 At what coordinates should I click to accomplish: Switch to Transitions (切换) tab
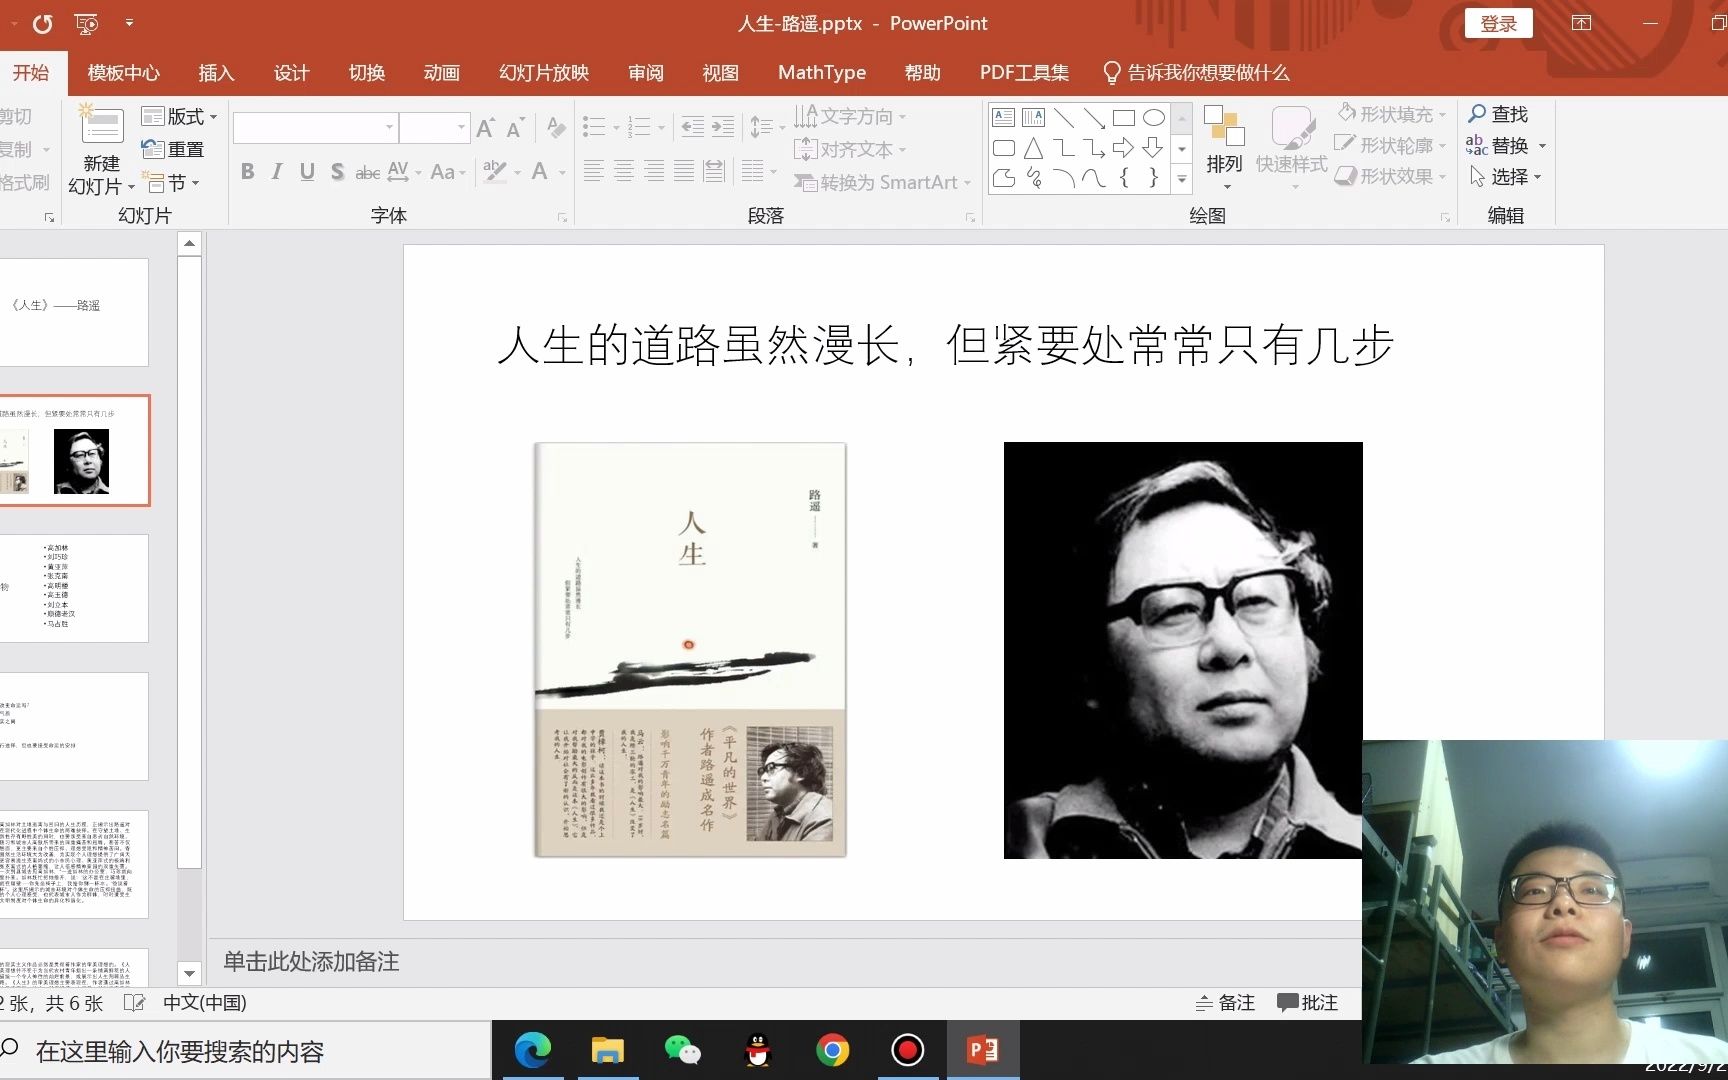[366, 73]
